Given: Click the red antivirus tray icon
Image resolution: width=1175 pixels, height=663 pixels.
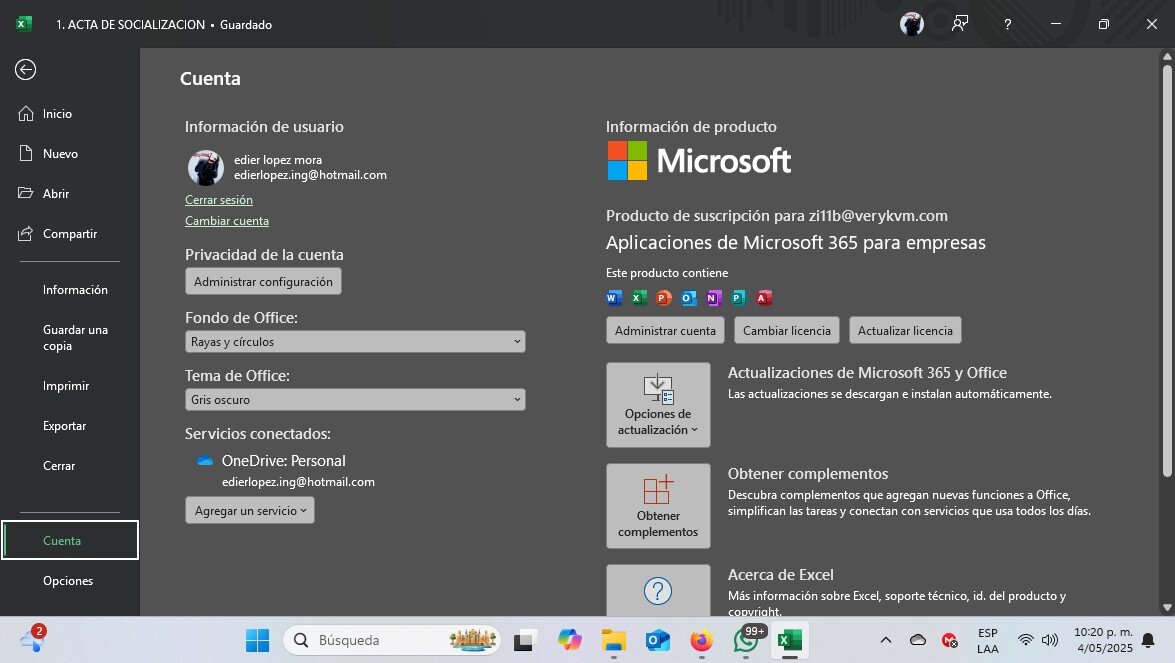Looking at the screenshot, I should [949, 641].
